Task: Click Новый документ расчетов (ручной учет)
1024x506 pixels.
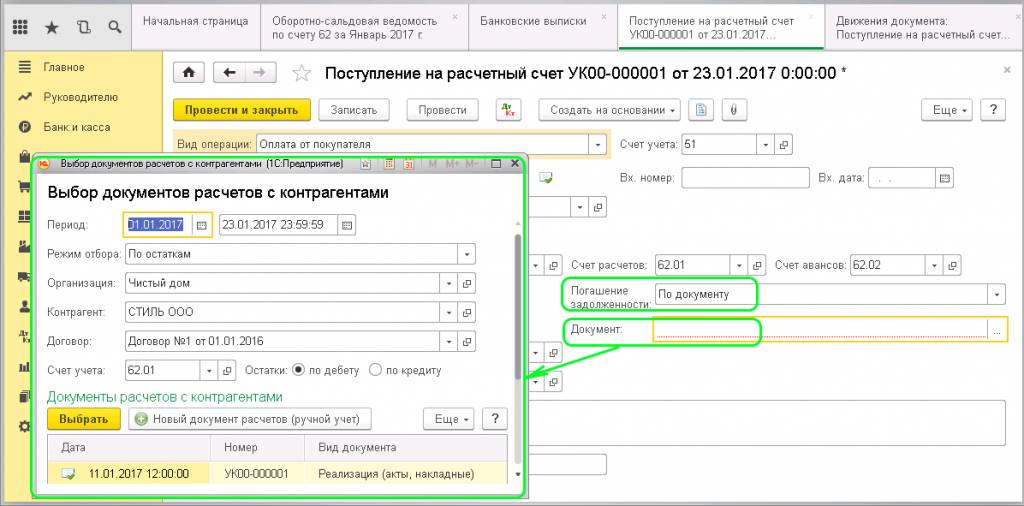Action: click(249, 419)
